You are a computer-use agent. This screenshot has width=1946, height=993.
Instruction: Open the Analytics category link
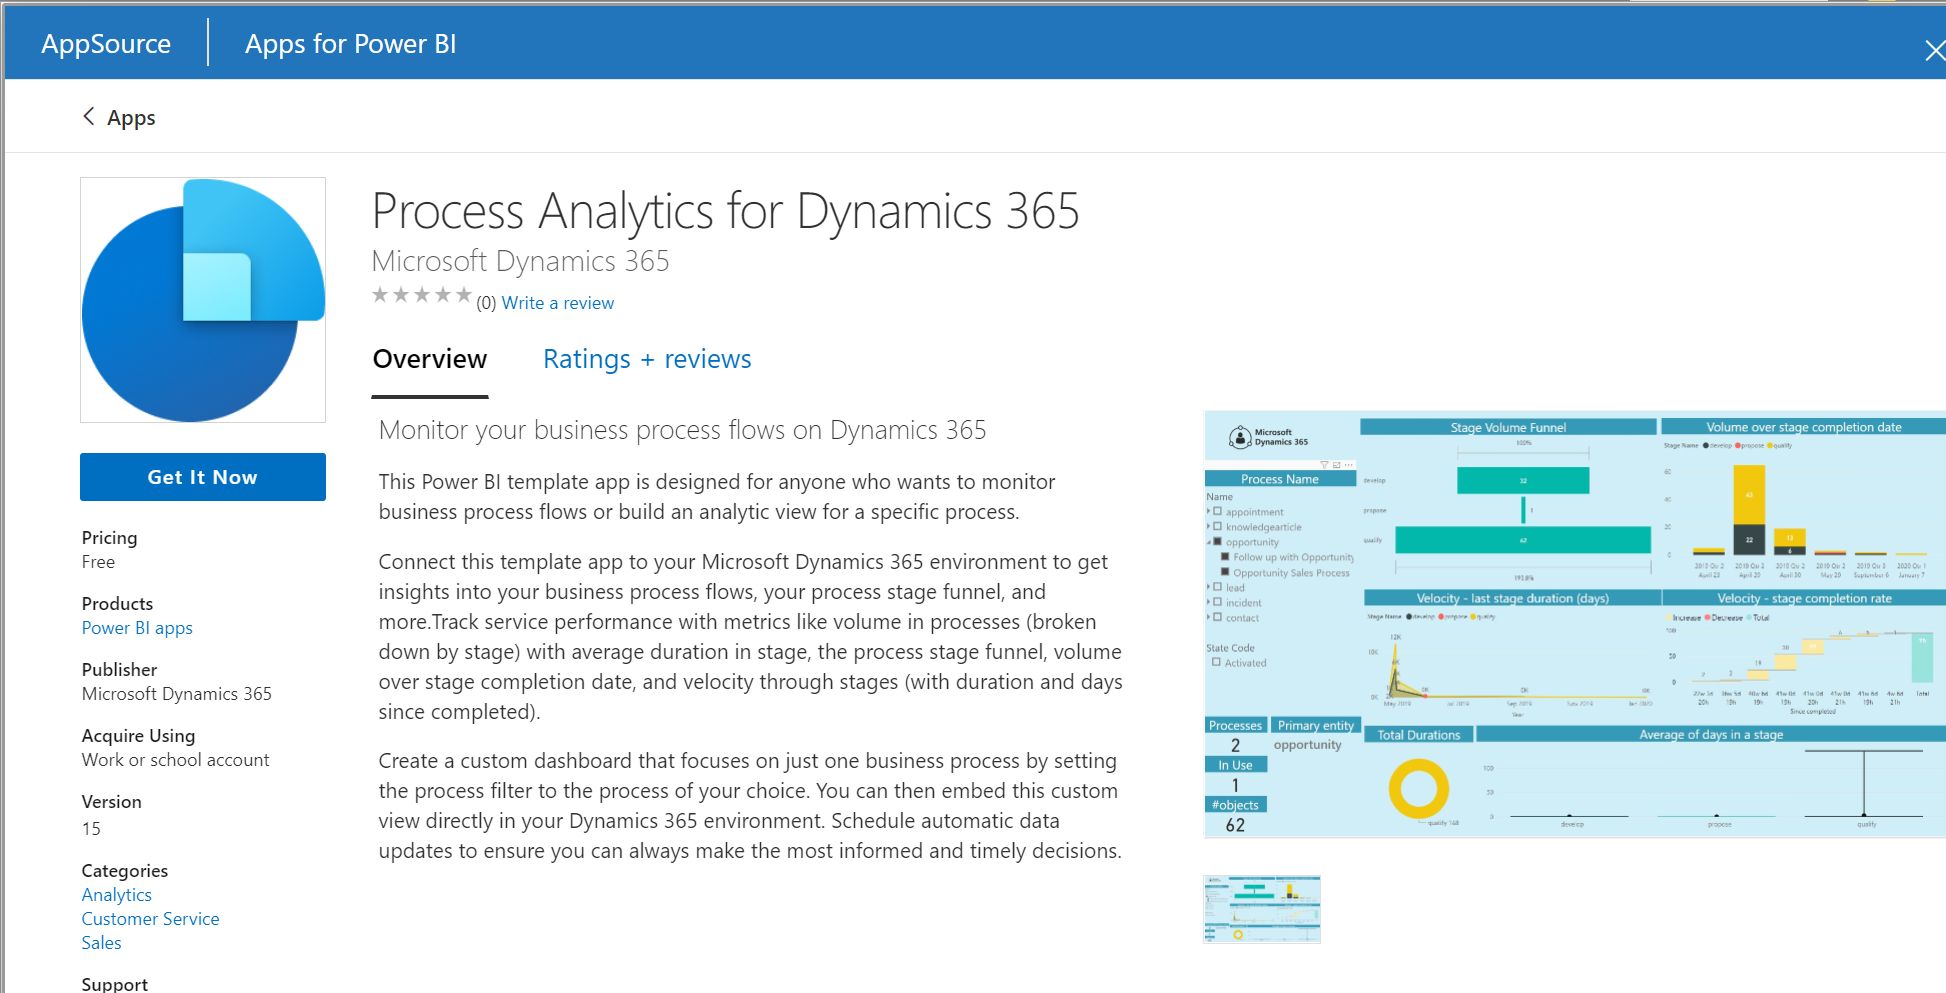[x=117, y=895]
